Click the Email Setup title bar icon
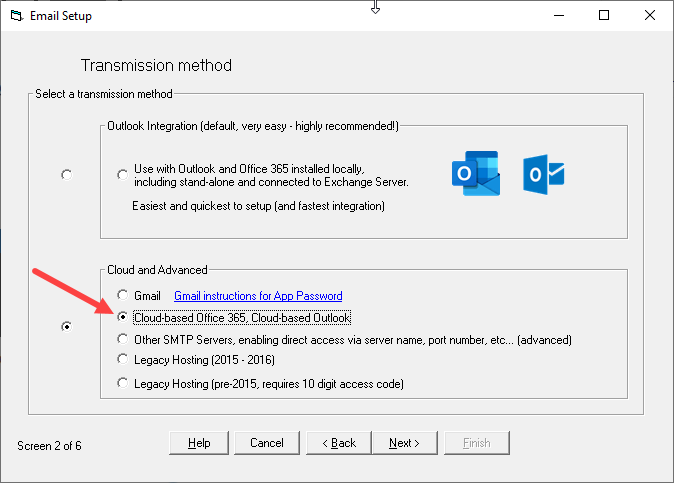Viewport: 674px width, 483px height. (x=16, y=16)
